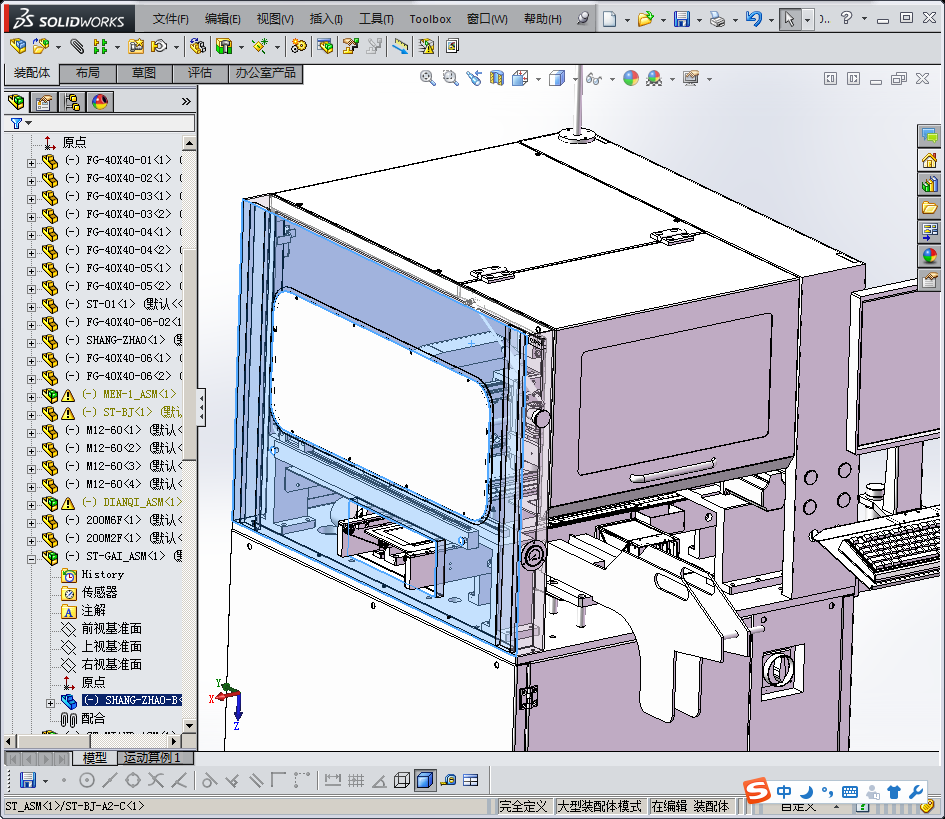Toggle shaded display in bottom toolbar

click(425, 780)
